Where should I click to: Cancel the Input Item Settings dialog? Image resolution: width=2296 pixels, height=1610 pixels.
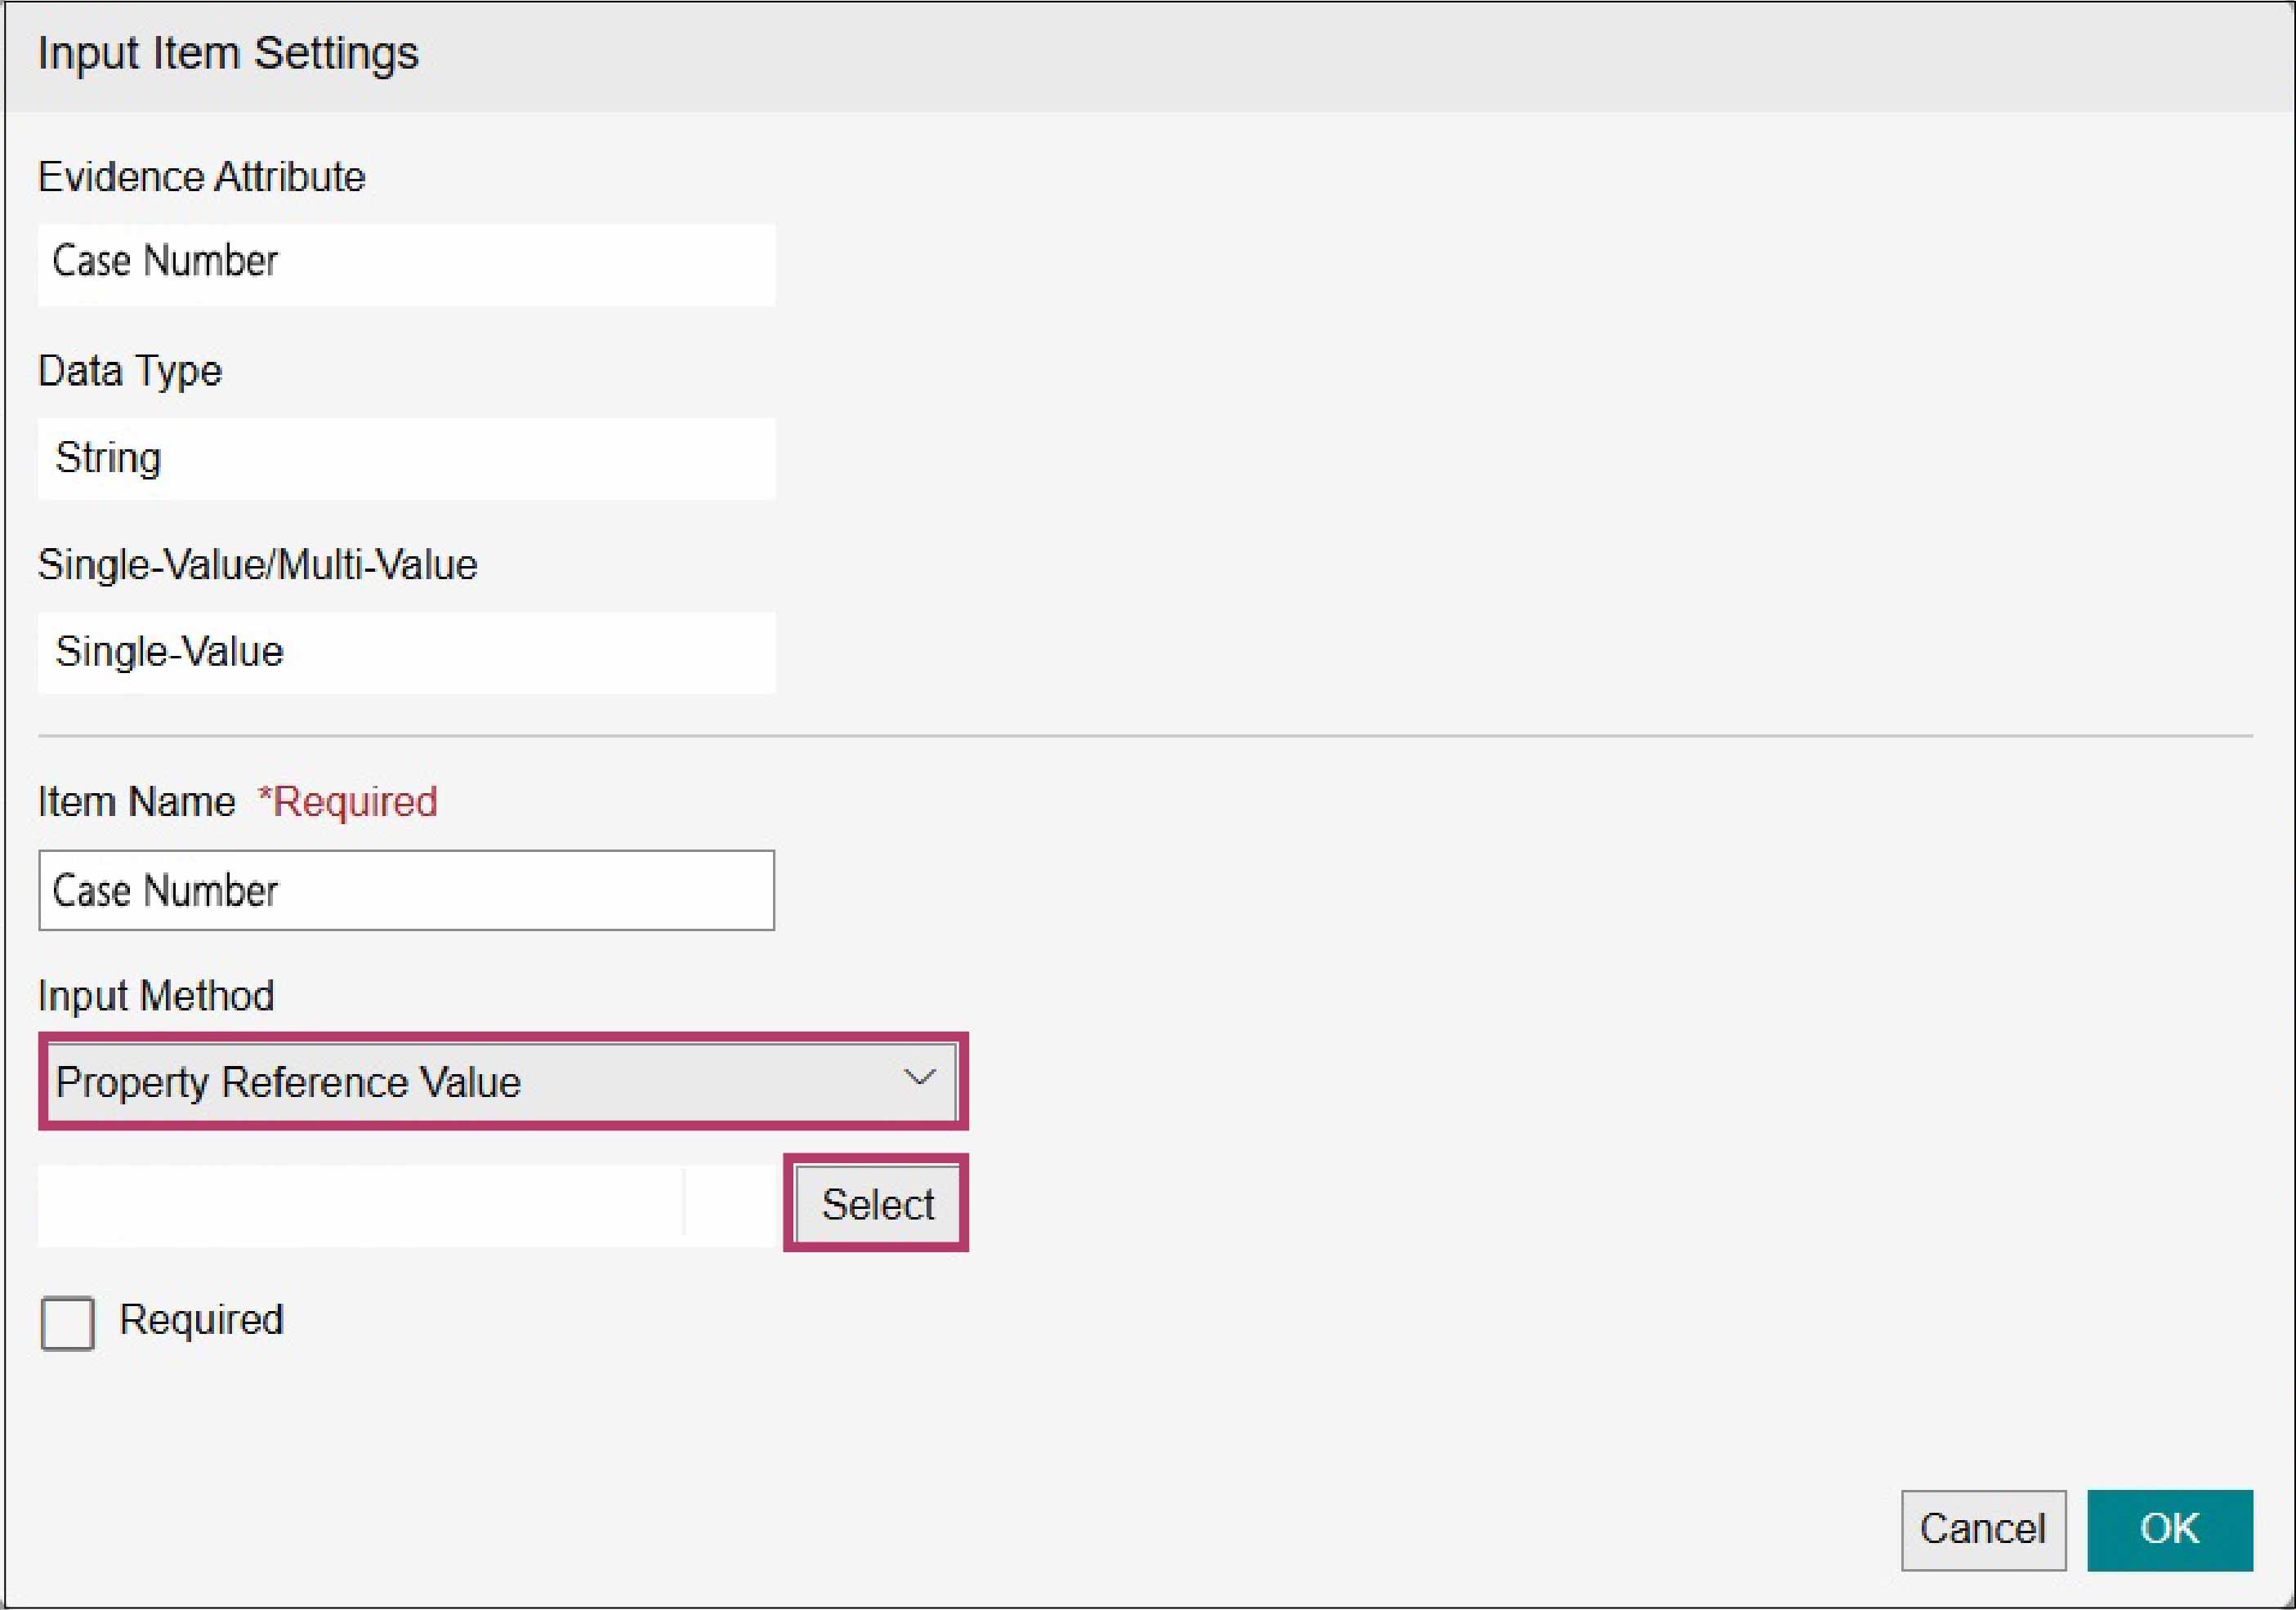1983,1529
